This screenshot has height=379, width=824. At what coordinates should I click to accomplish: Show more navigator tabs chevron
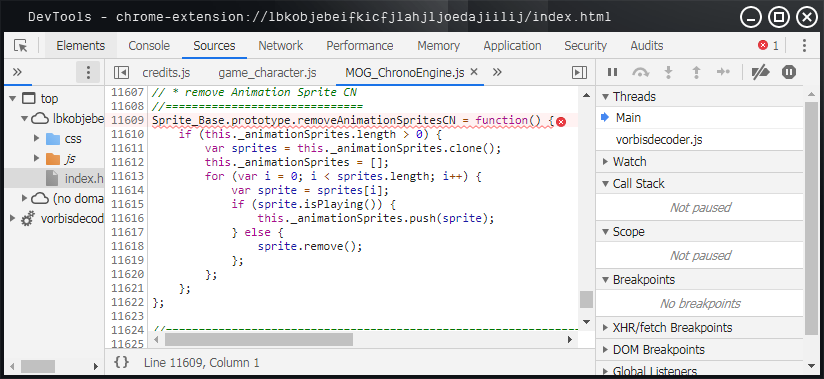point(17,72)
